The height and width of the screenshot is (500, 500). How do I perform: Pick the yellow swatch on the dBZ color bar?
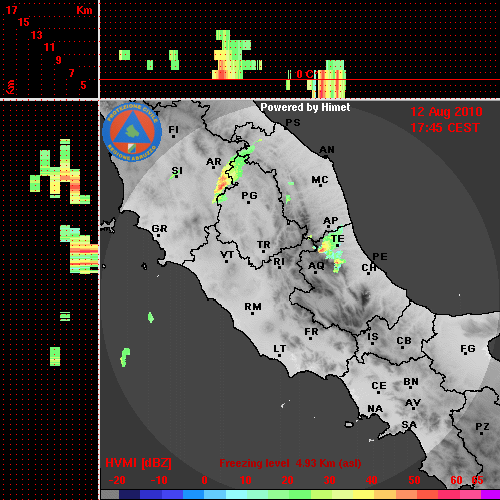click(x=363, y=494)
